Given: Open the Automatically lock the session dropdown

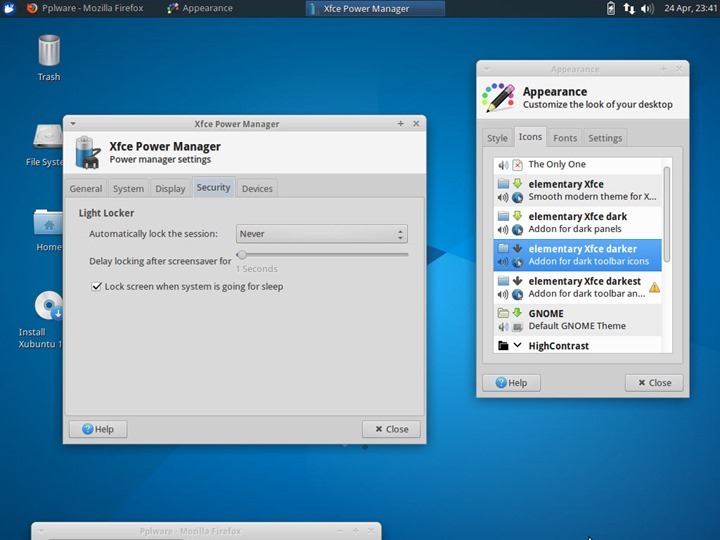Looking at the screenshot, I should tap(321, 234).
